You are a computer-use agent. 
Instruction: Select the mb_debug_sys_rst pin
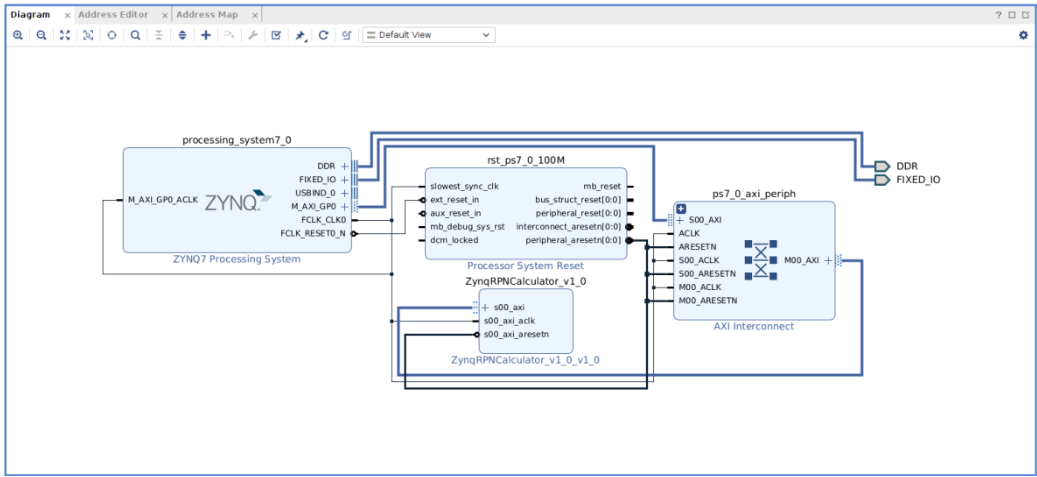click(467, 226)
